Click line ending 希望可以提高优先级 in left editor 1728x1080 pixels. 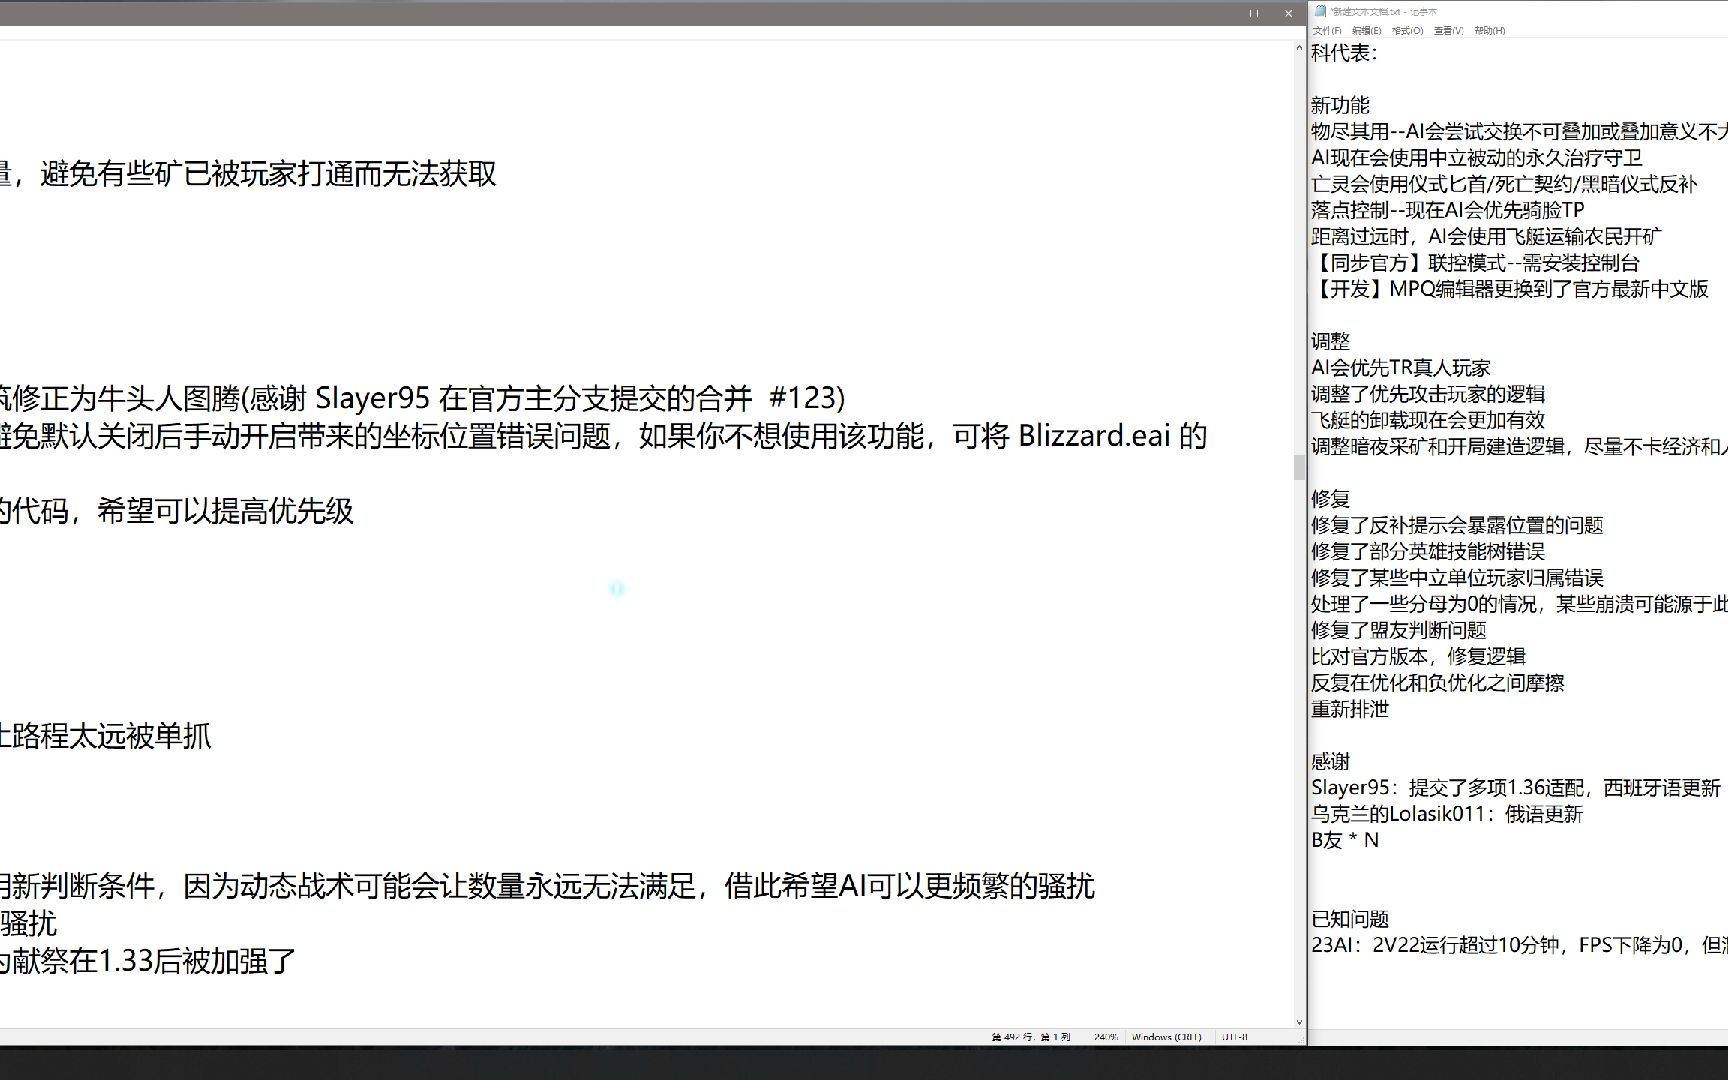pos(177,511)
